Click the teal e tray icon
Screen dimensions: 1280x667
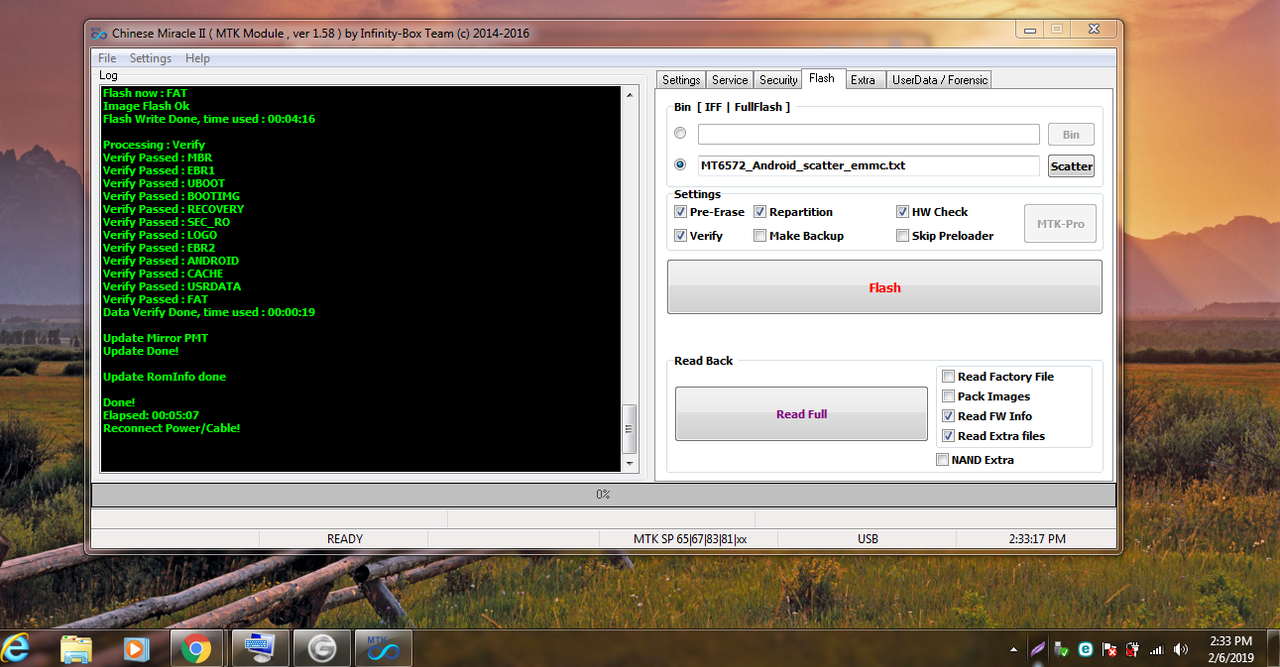(1086, 649)
